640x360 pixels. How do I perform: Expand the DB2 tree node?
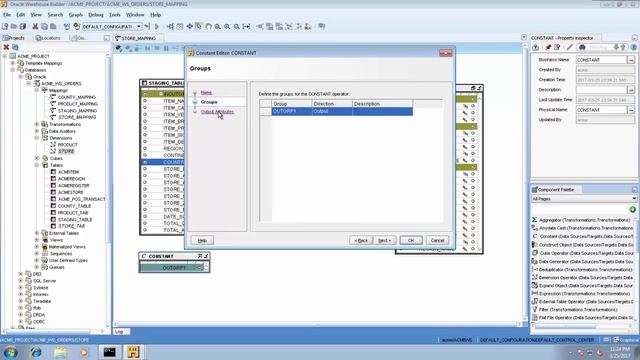pos(21,274)
